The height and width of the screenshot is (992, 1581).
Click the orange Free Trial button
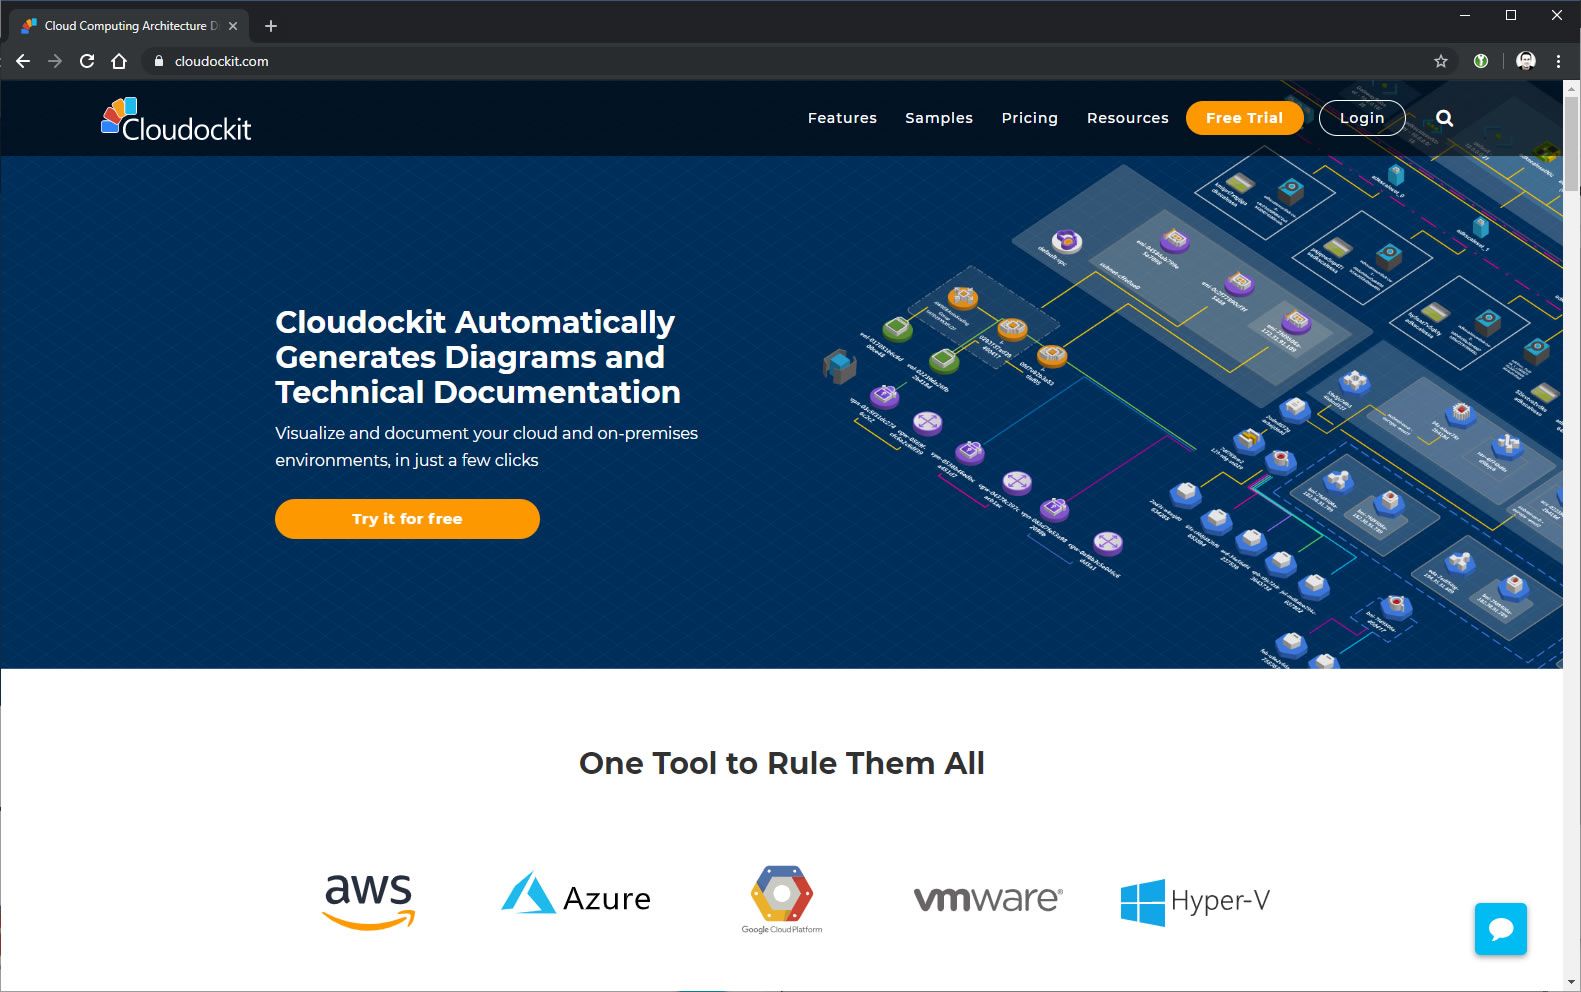coord(1245,118)
